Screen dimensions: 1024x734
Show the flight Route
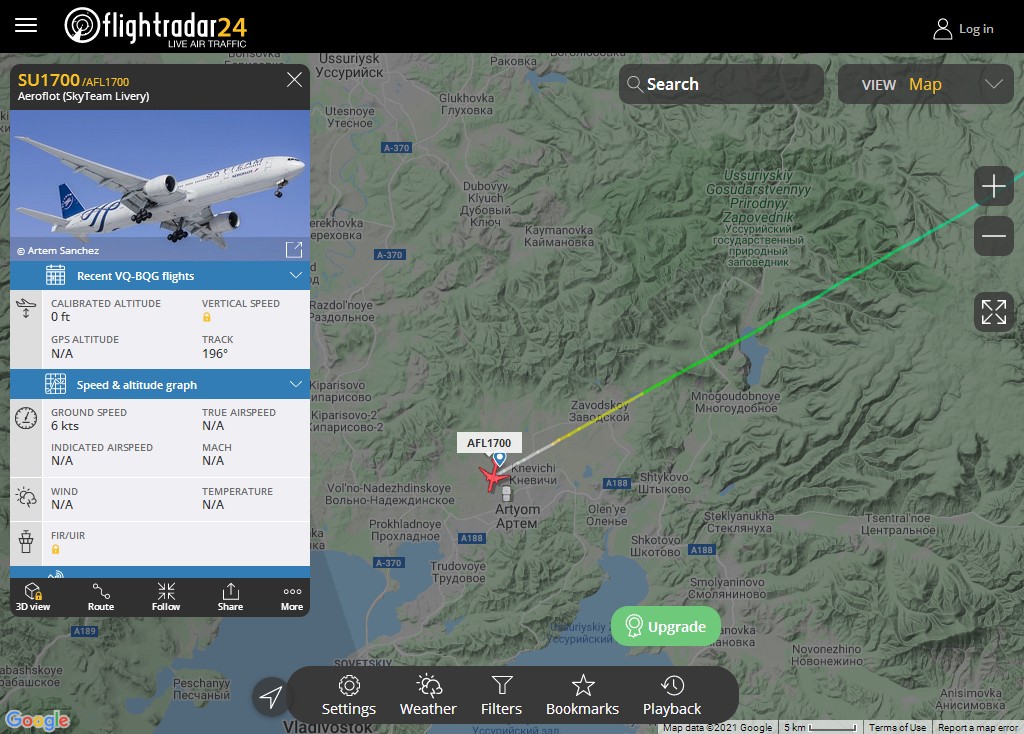(x=101, y=597)
